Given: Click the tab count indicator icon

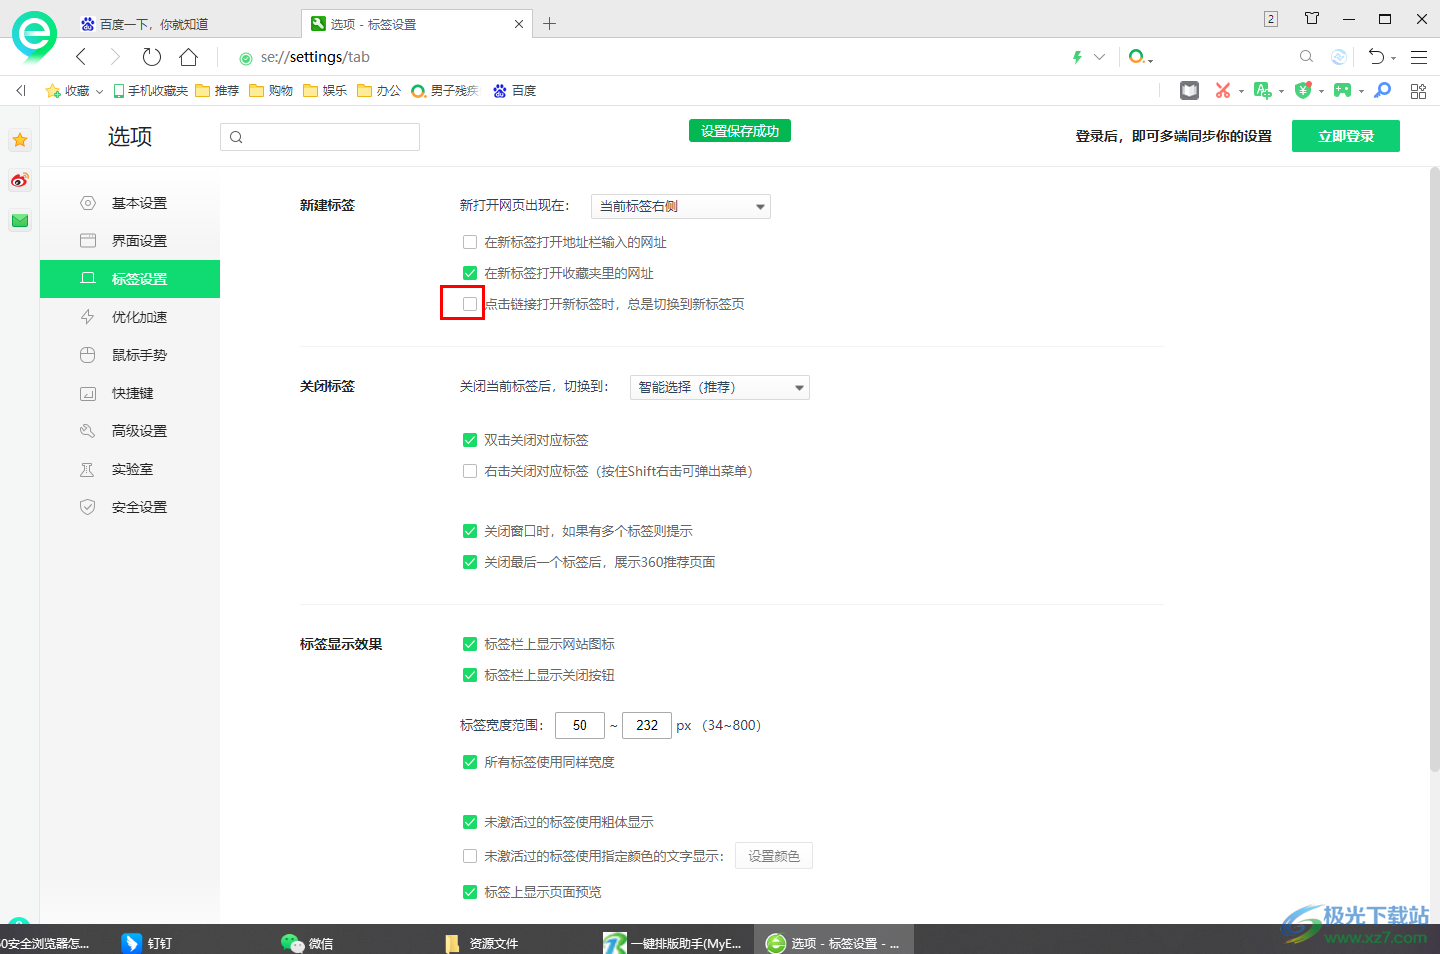Looking at the screenshot, I should pyautogui.click(x=1271, y=19).
